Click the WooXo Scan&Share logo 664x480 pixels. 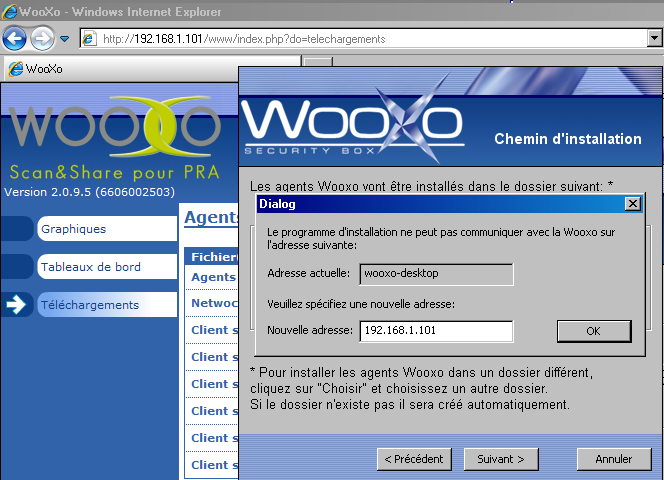point(115,138)
